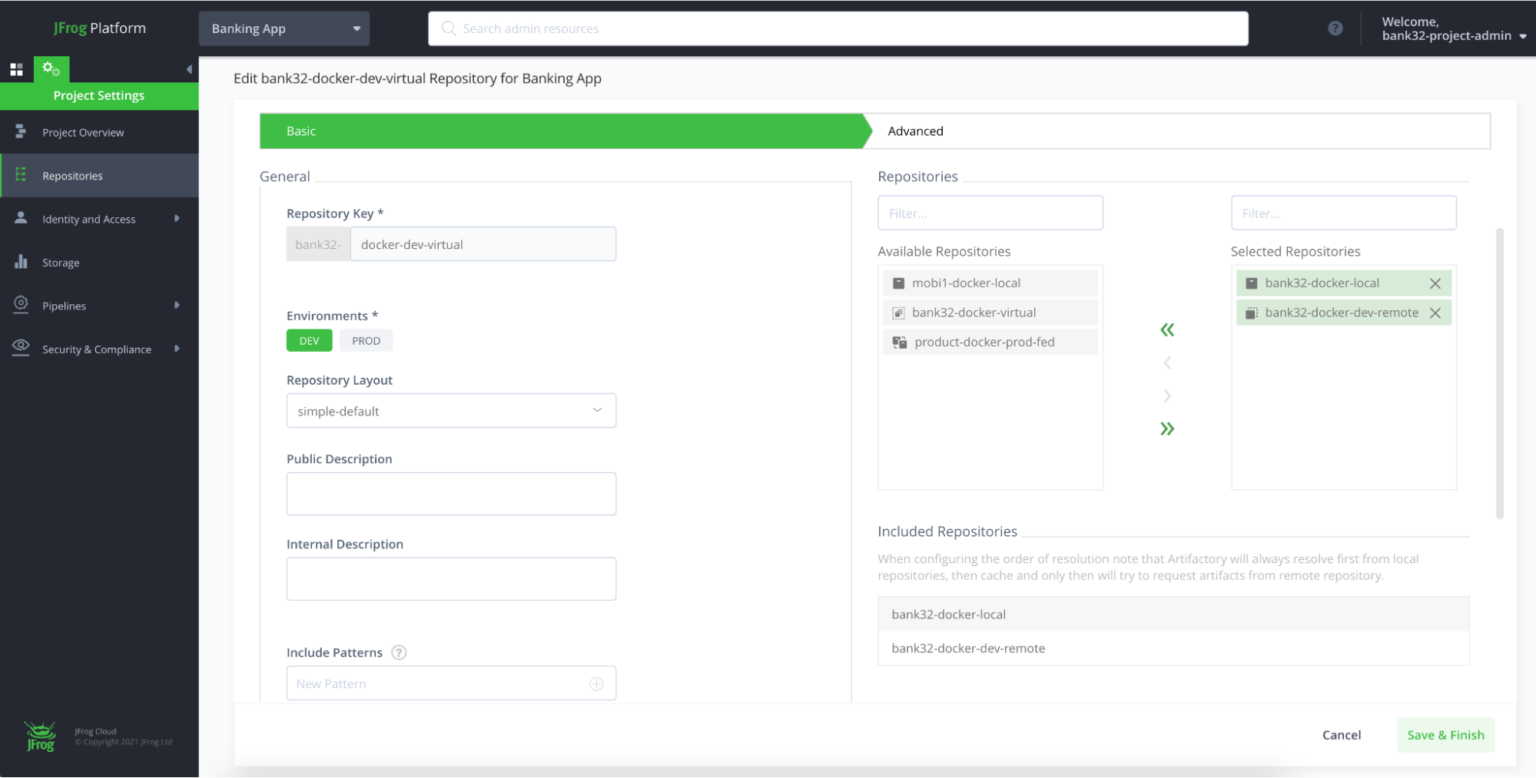Toggle the DEV environment

click(x=309, y=340)
